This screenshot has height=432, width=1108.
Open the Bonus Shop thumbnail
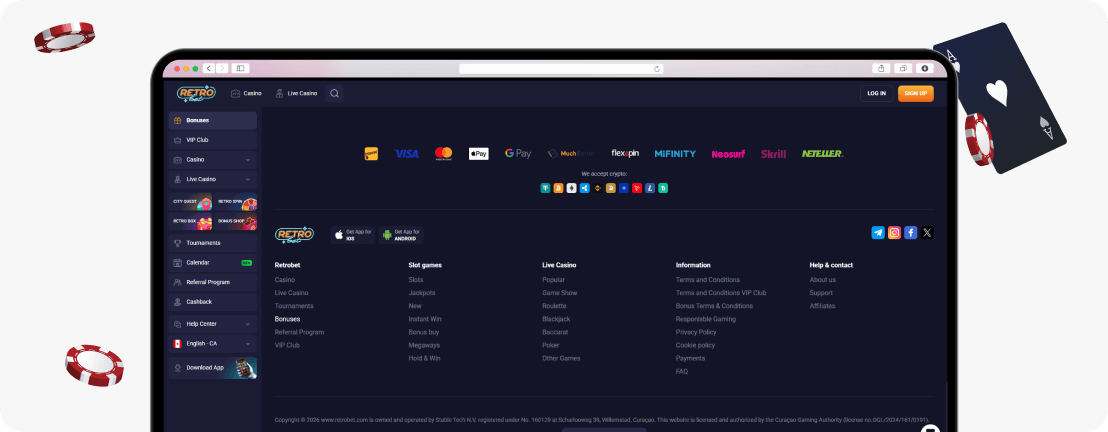[x=235, y=222]
